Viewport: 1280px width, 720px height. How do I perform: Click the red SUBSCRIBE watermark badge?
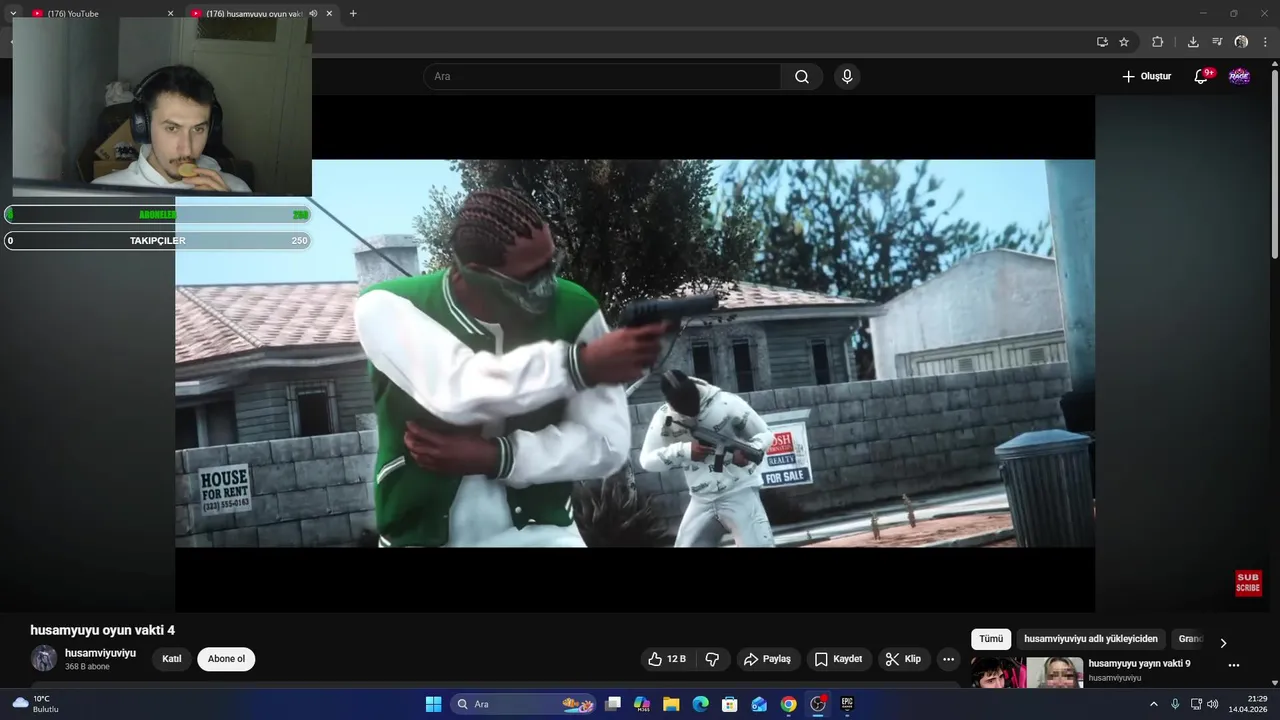point(1248,583)
